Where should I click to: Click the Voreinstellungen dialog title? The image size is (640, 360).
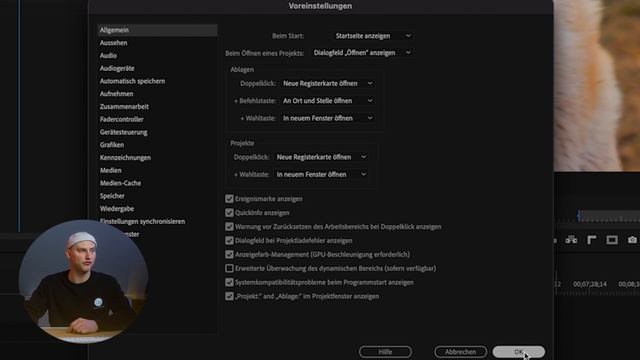tap(320, 6)
